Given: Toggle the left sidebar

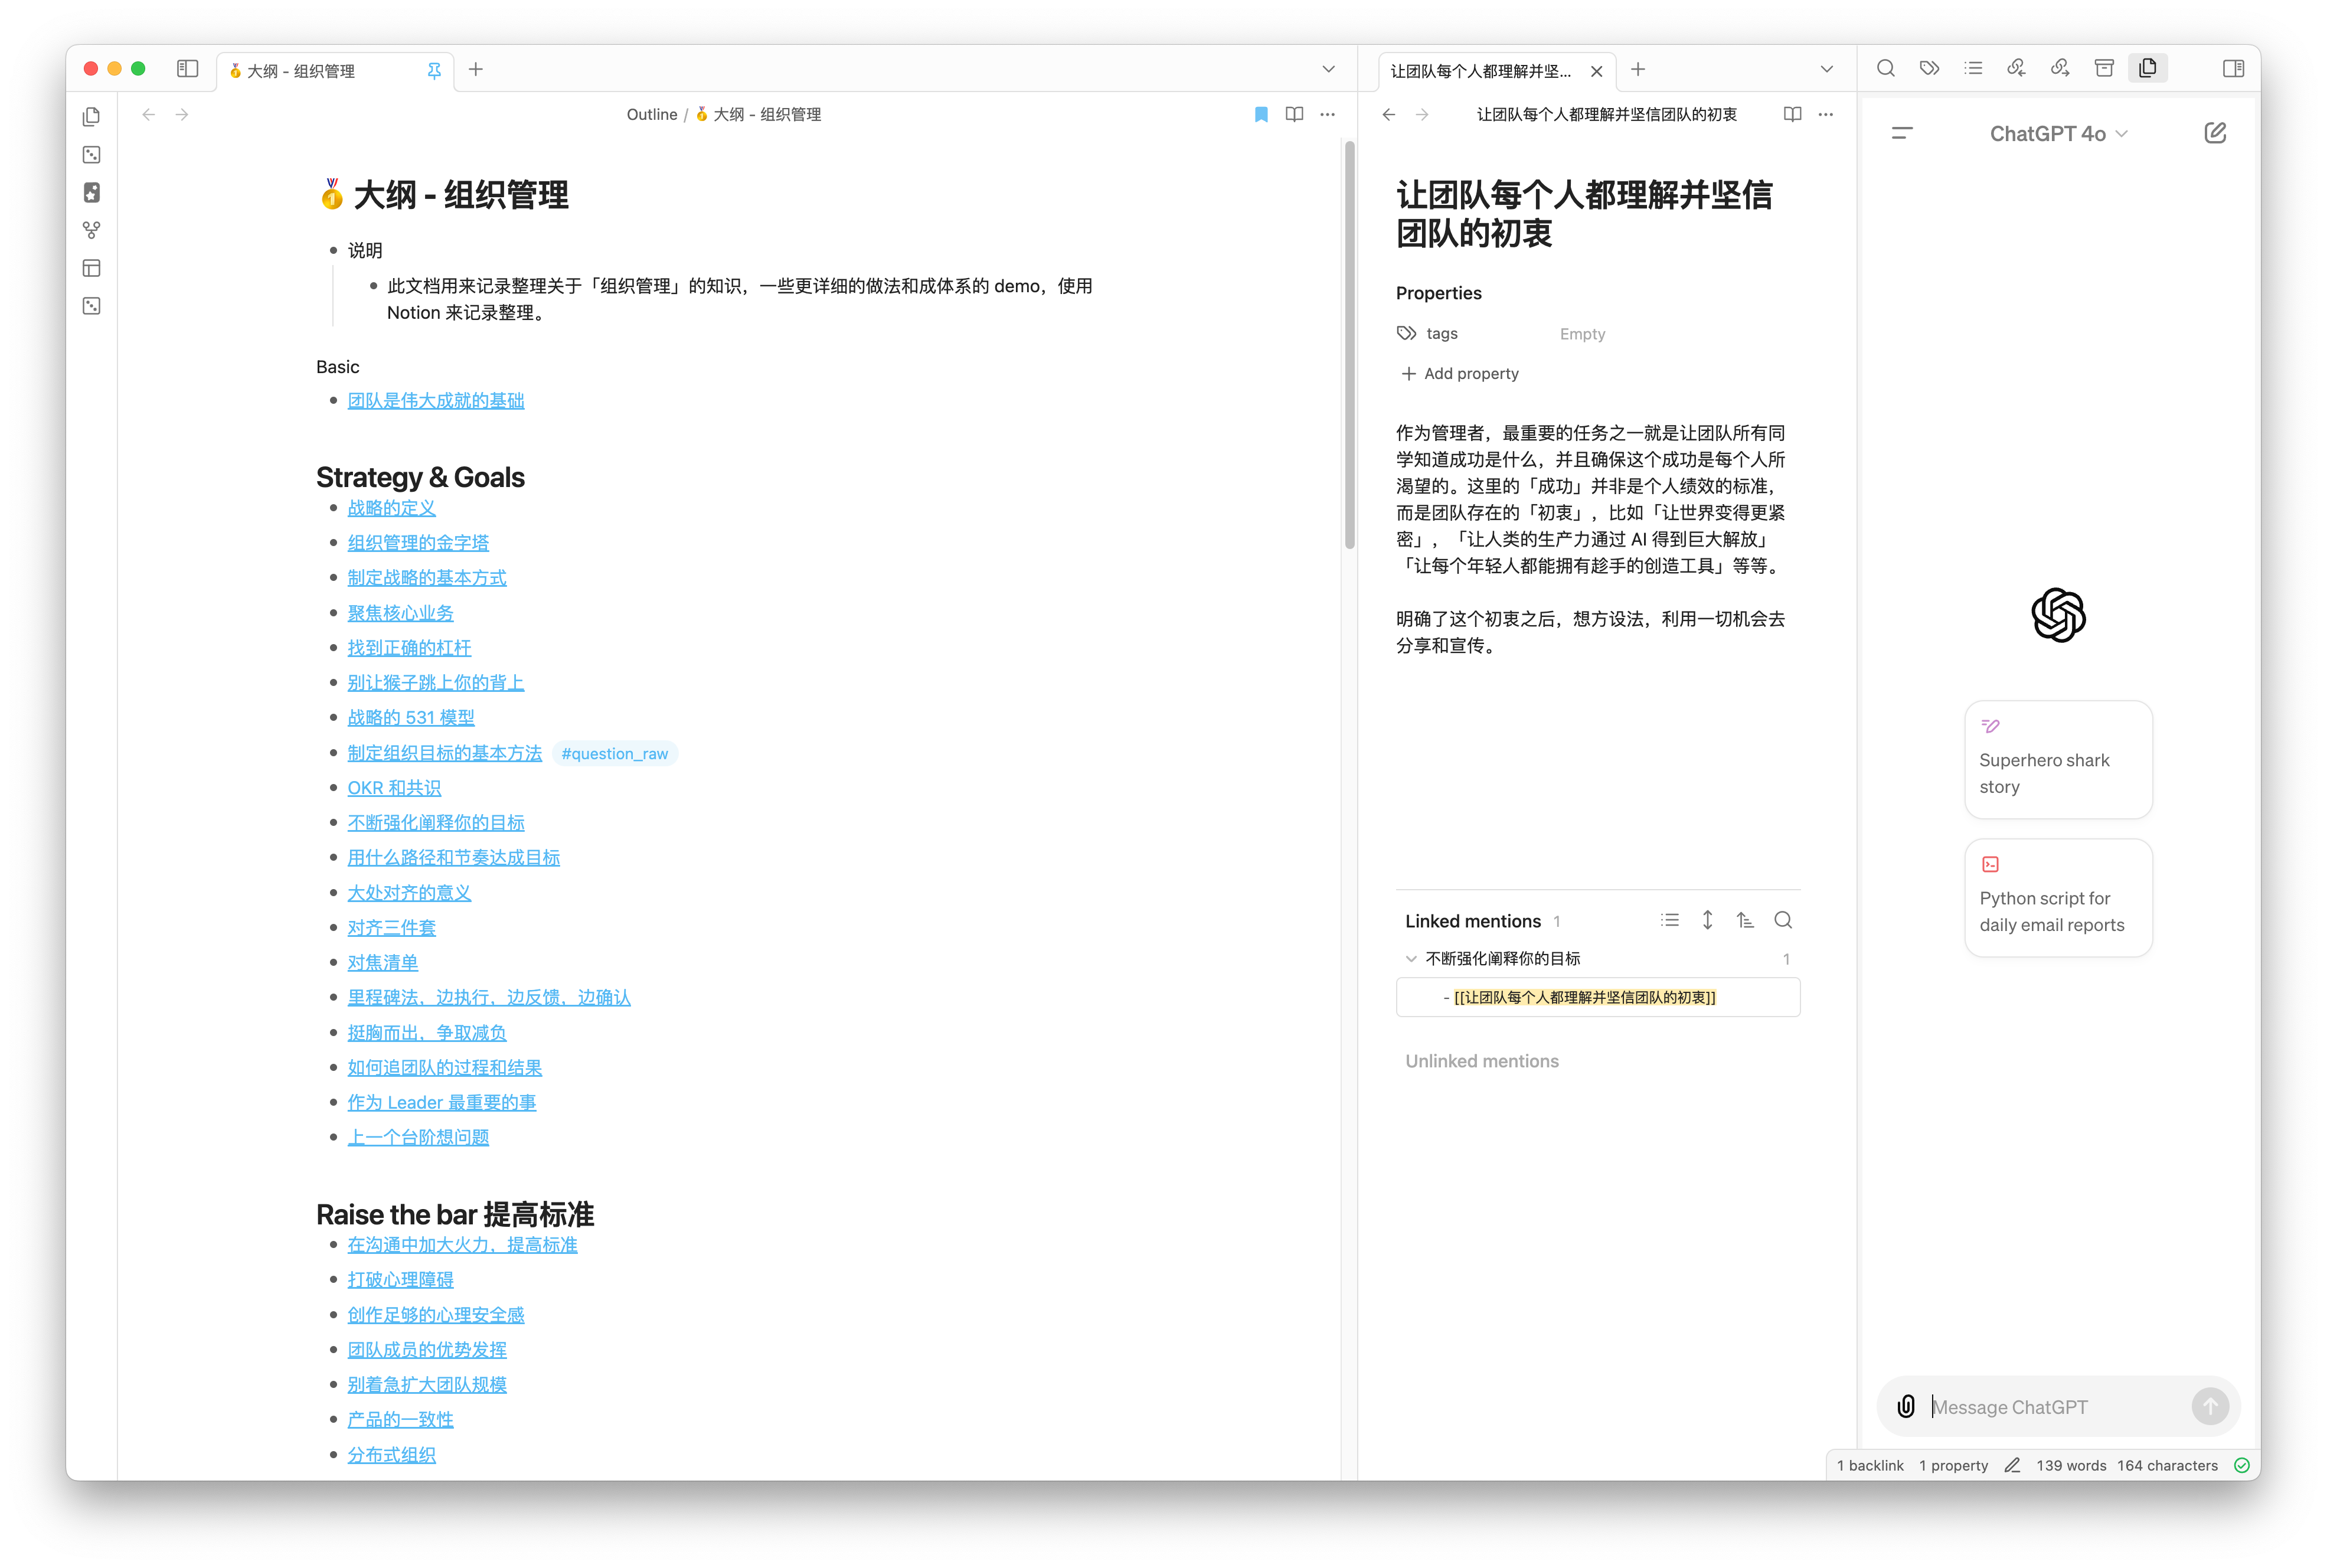Looking at the screenshot, I should click(187, 69).
